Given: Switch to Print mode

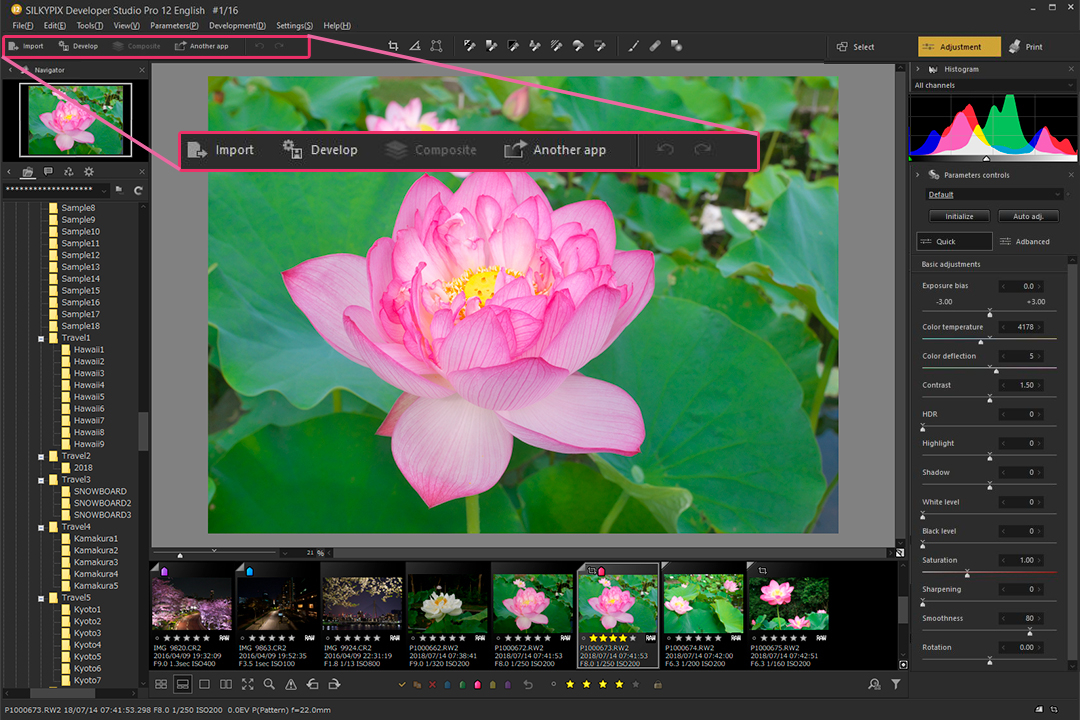Looking at the screenshot, I should pyautogui.click(x=1026, y=47).
